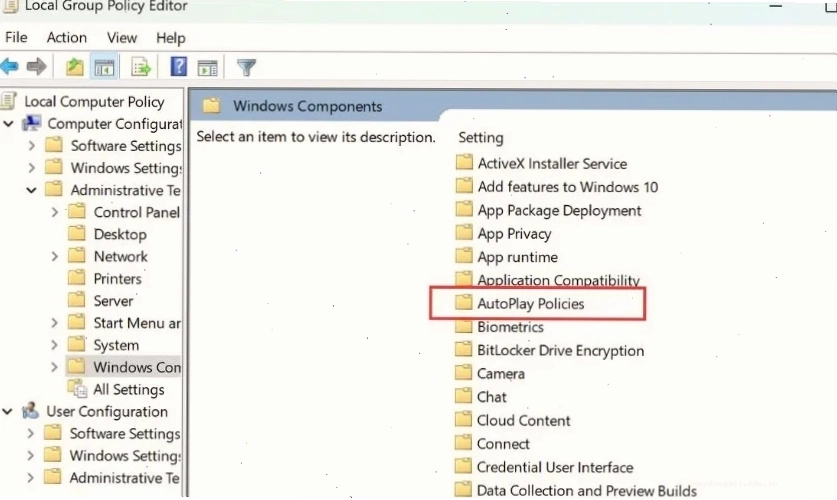The width and height of the screenshot is (837, 500).
Task: Expand the Control Panel tree node
Action: tap(54, 212)
